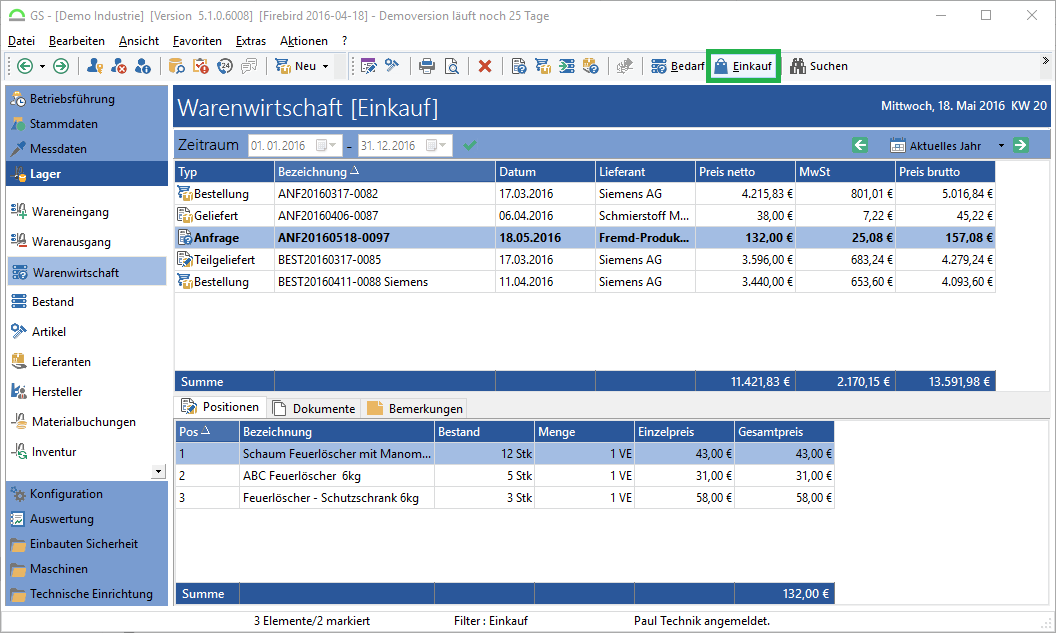The height and width of the screenshot is (633, 1056).
Task: Click the next period green arrow
Action: 1021,145
